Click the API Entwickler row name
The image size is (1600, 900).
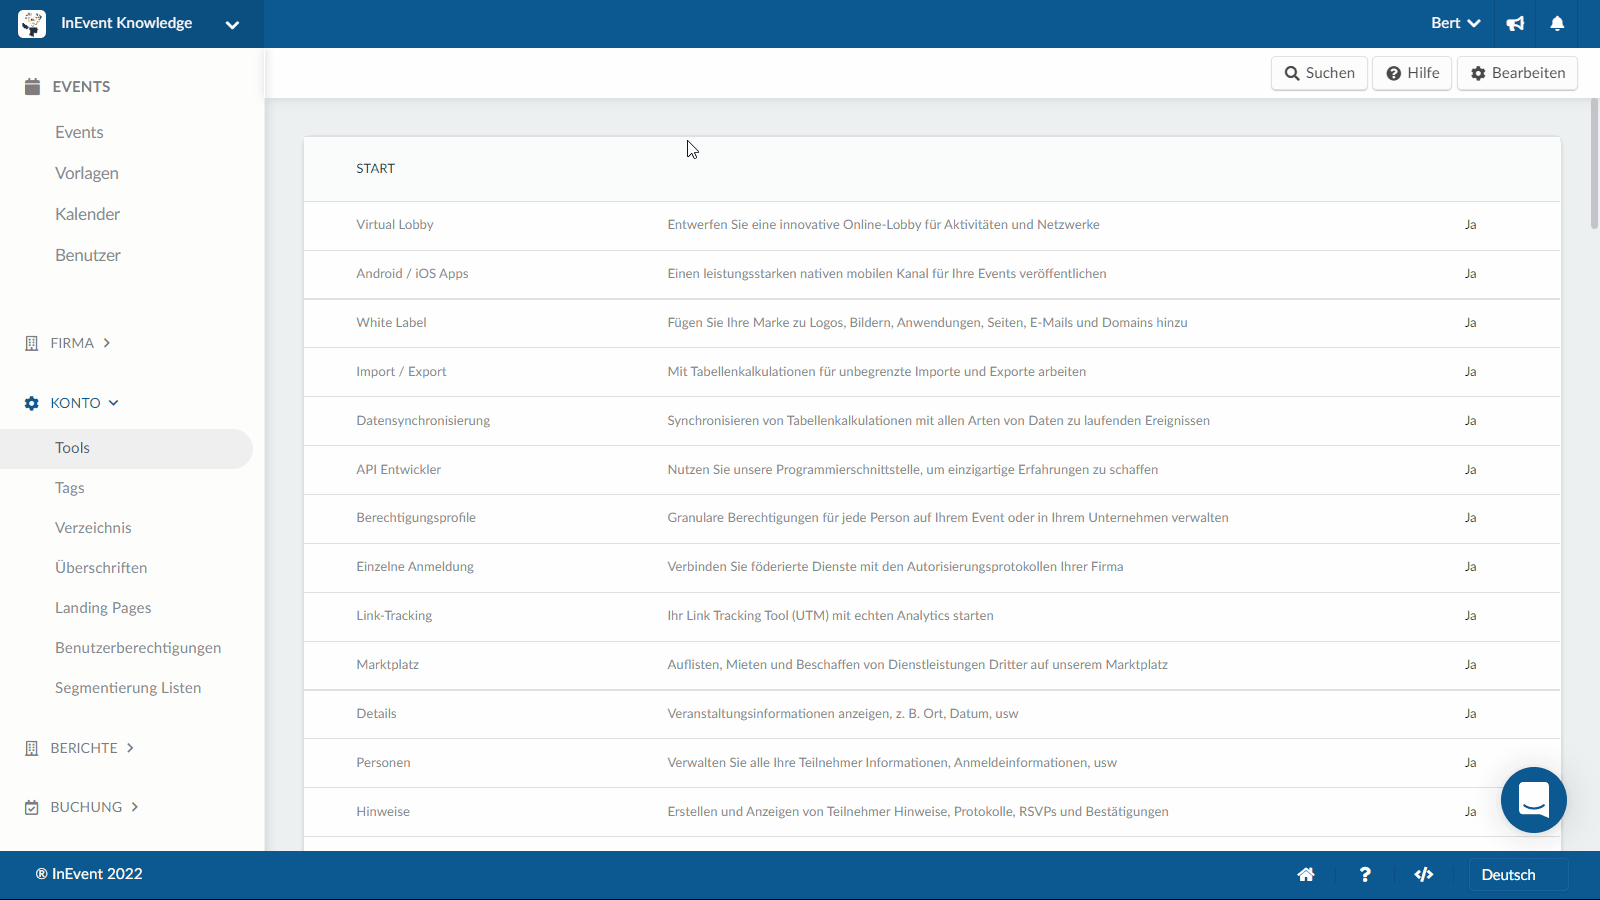coord(398,470)
